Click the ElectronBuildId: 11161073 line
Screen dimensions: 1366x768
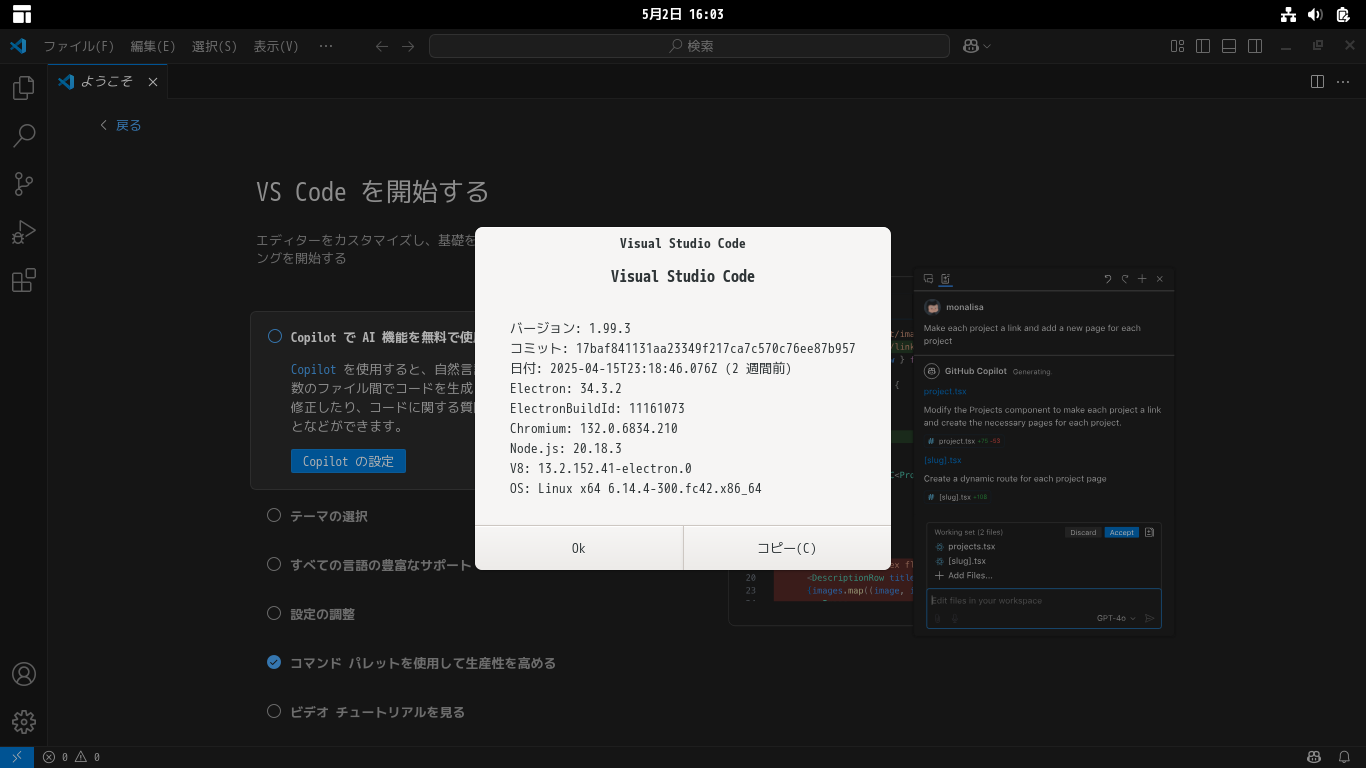597,408
